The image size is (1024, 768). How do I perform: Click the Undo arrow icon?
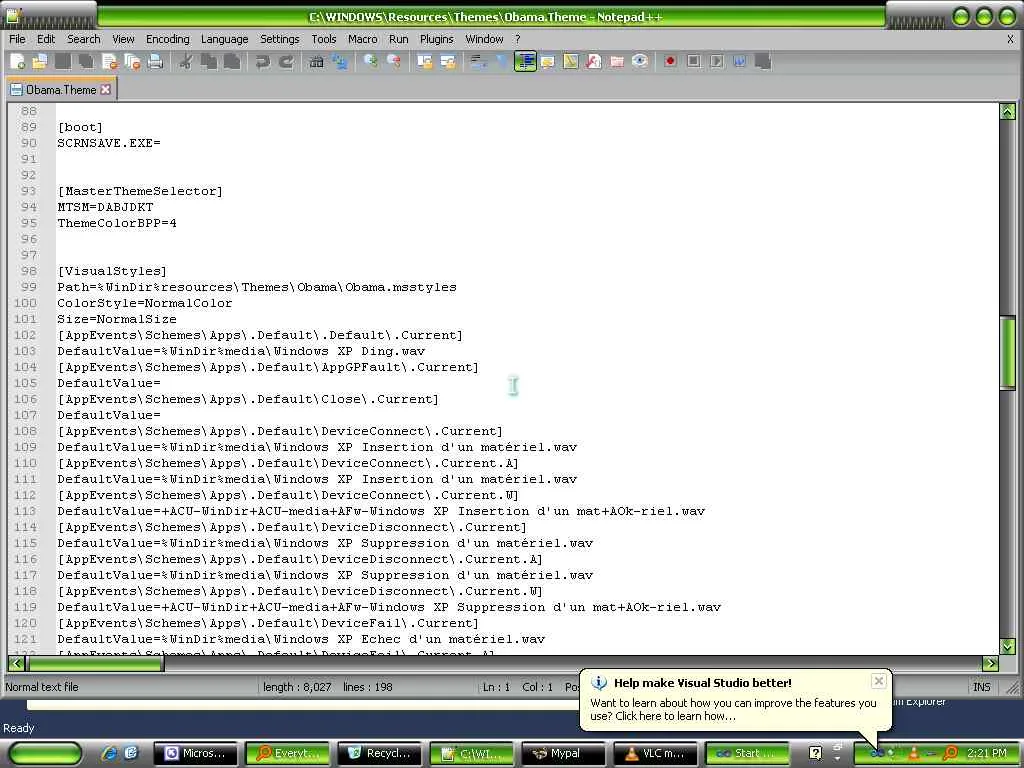tap(263, 61)
